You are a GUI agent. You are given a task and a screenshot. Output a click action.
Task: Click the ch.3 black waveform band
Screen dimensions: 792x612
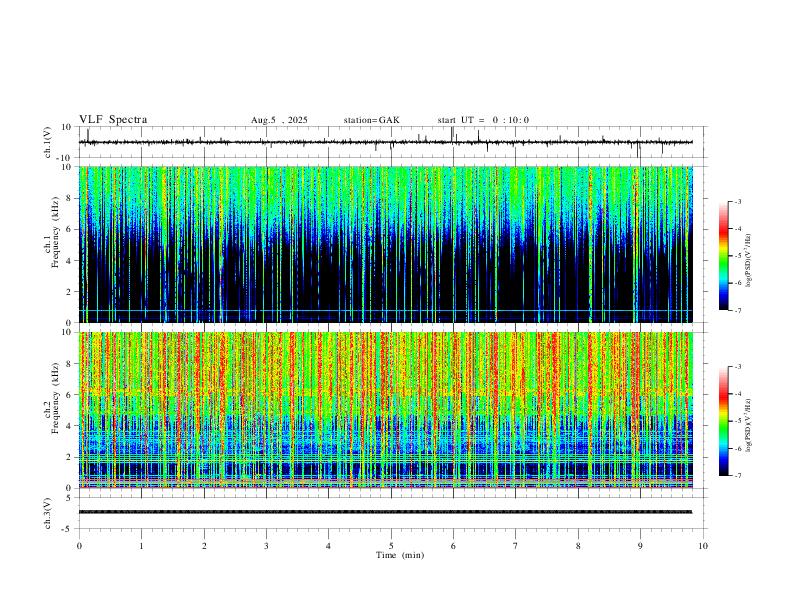385,512
